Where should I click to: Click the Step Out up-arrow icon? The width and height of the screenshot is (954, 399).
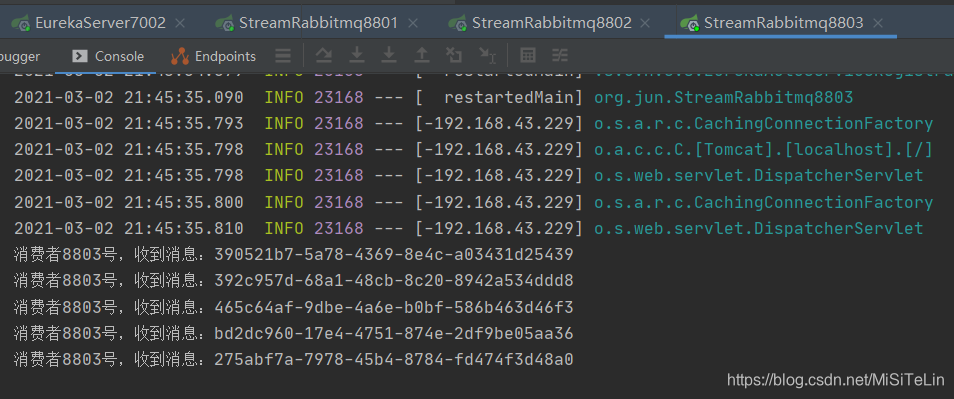click(x=422, y=55)
